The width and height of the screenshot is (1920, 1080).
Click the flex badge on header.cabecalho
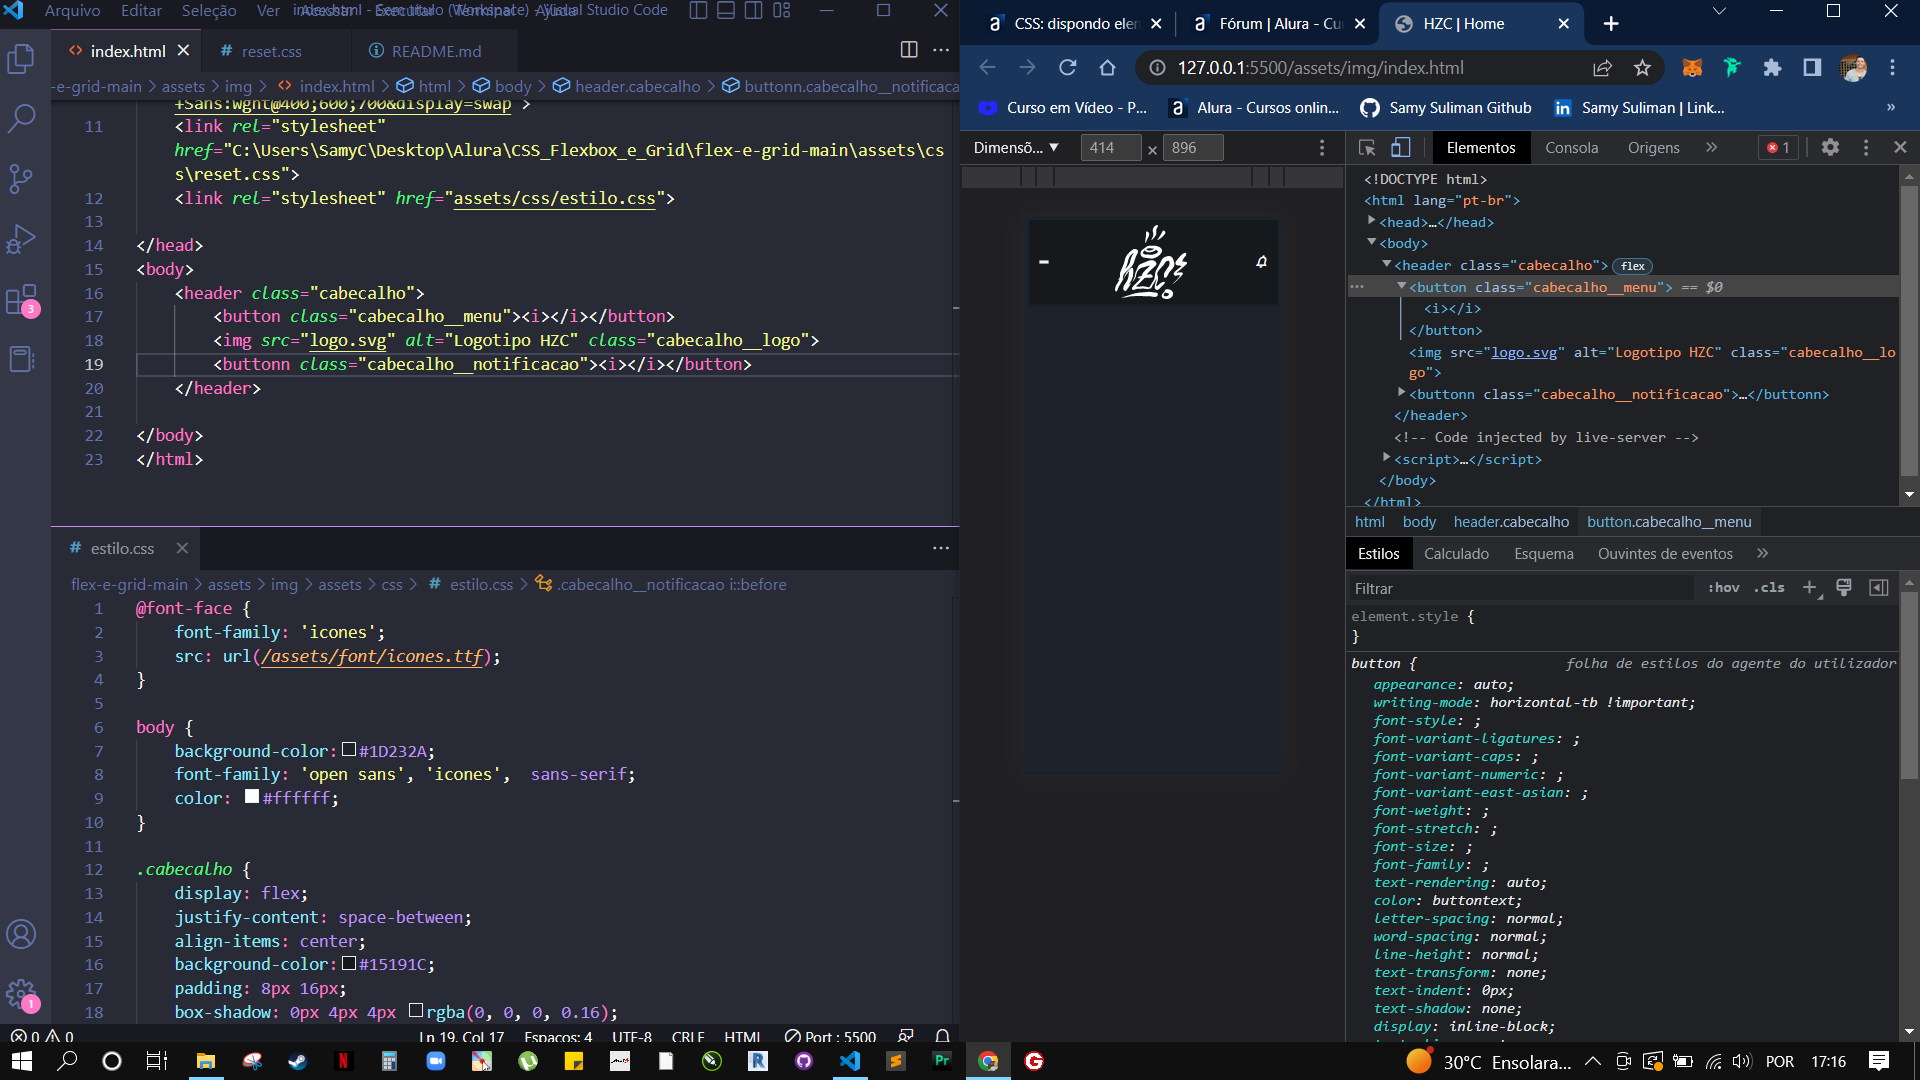(1633, 266)
